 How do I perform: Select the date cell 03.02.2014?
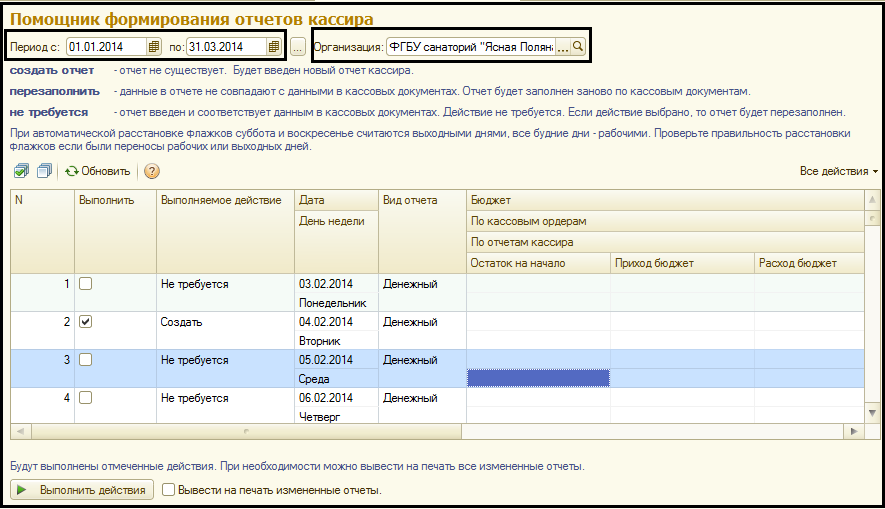[x=336, y=284]
